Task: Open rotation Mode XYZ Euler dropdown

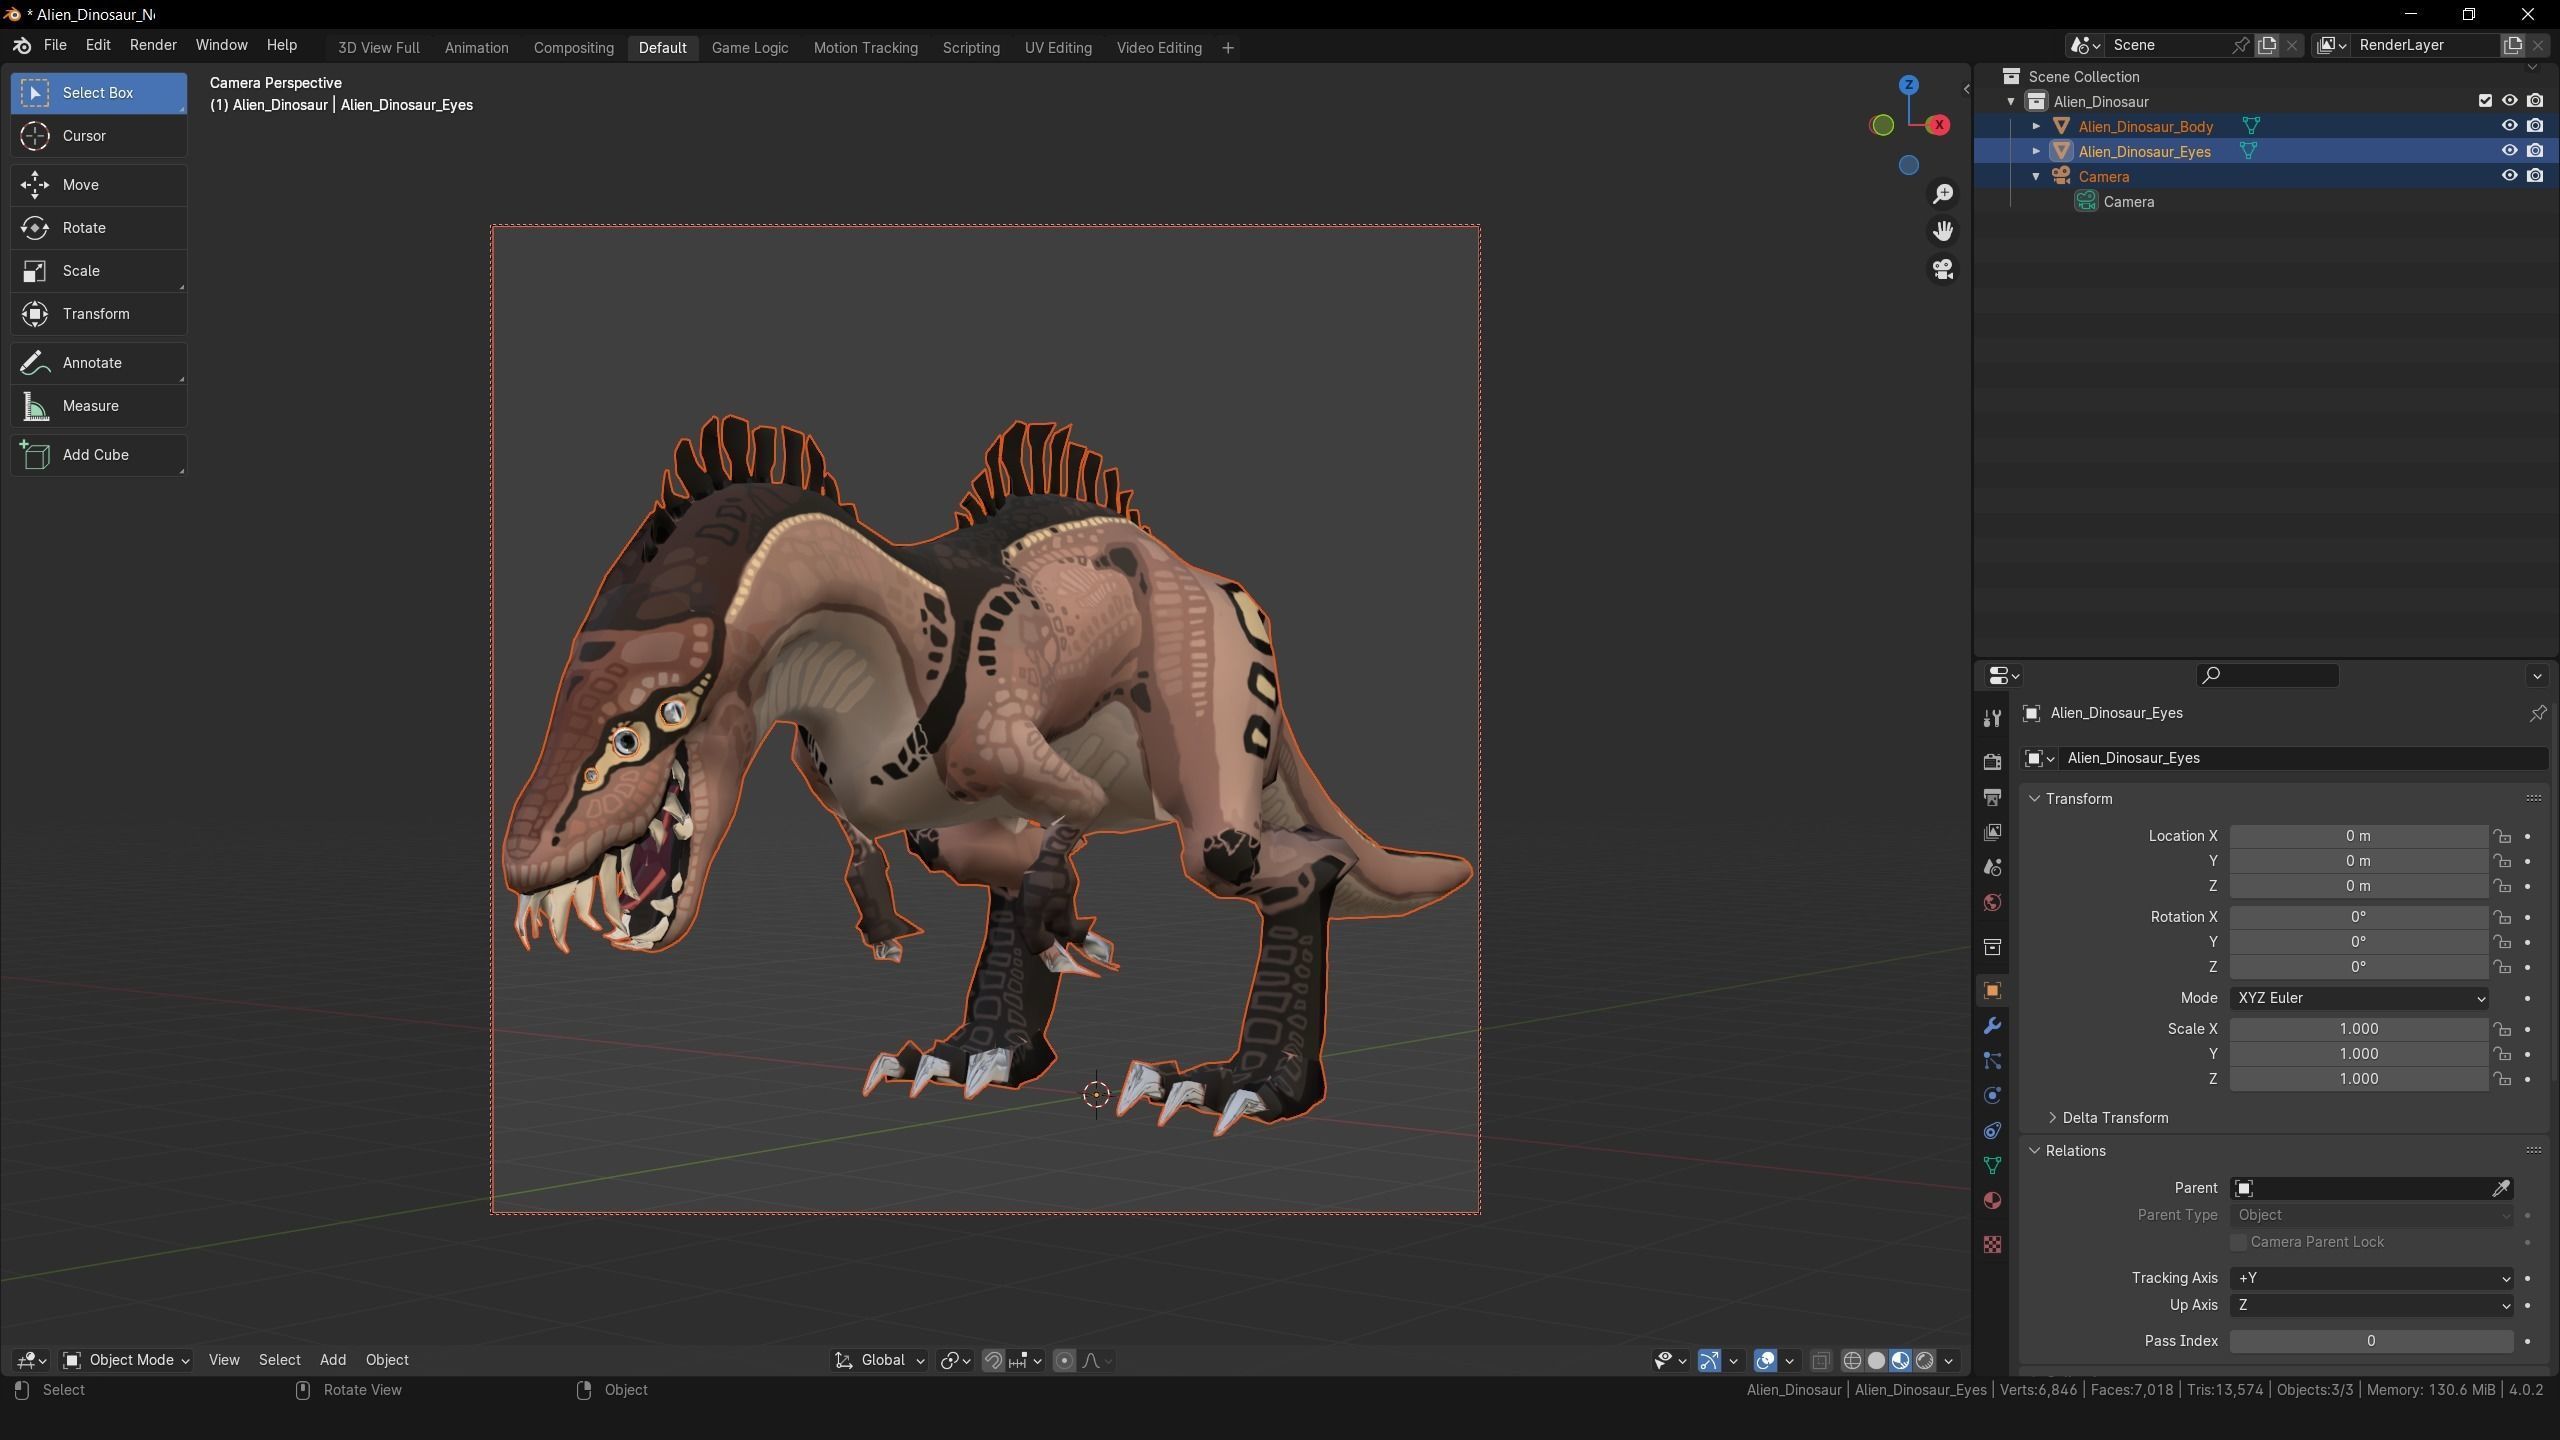Action: coord(2359,998)
